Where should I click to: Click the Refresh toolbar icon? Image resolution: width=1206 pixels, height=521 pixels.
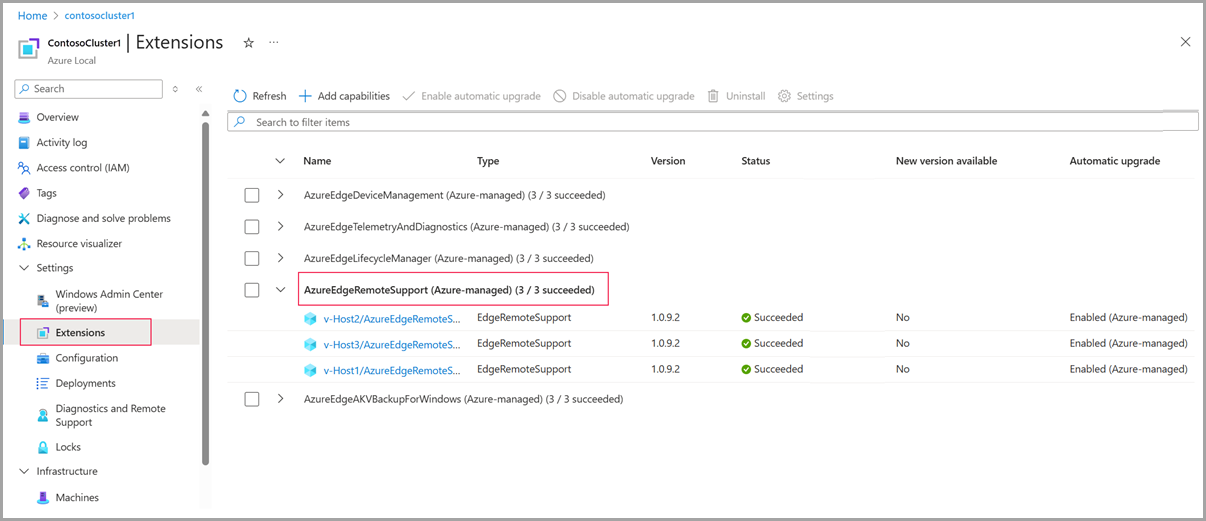pyautogui.click(x=240, y=96)
